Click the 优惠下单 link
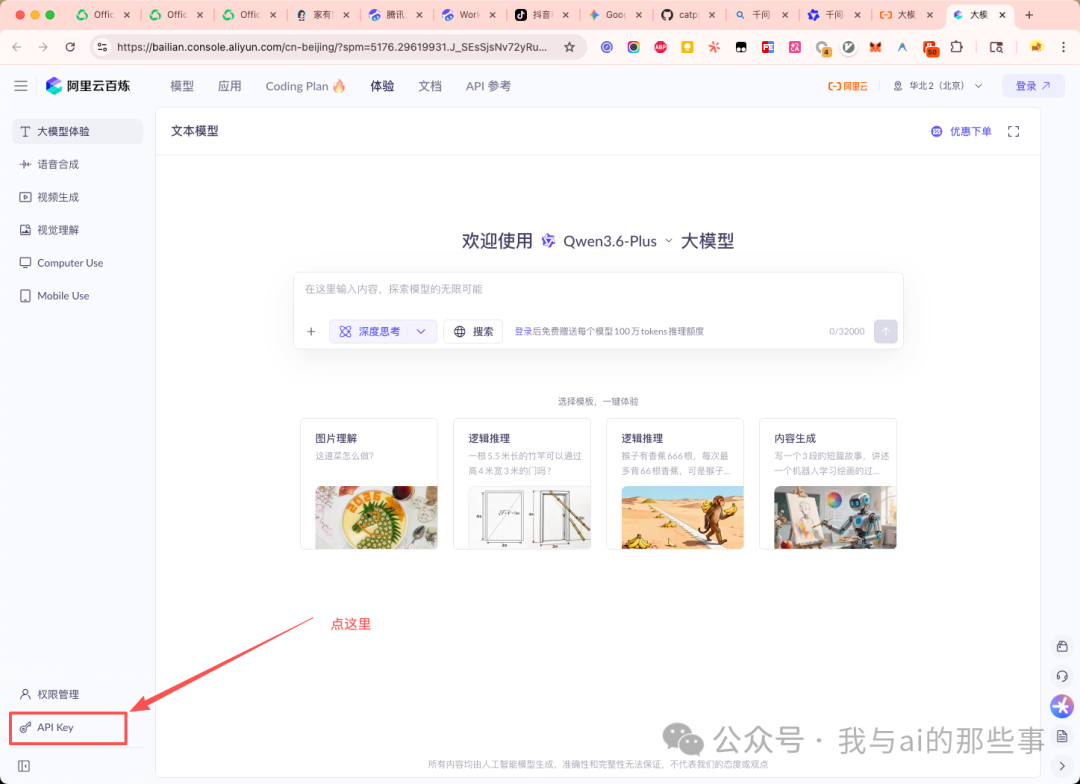The width and height of the screenshot is (1080, 784). tap(962, 132)
